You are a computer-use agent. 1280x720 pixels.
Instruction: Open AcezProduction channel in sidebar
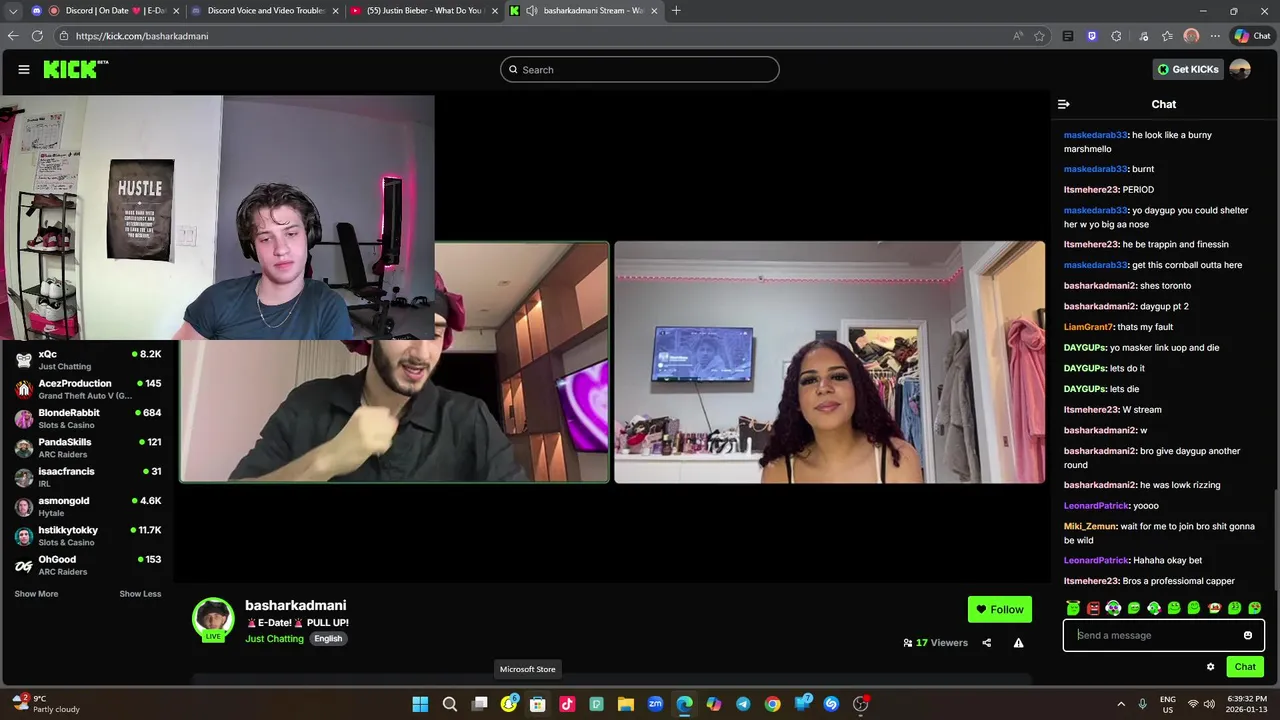(x=88, y=389)
